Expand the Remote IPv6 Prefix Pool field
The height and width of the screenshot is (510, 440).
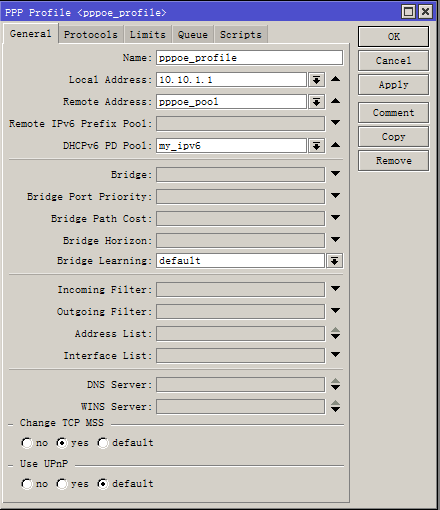coord(336,123)
